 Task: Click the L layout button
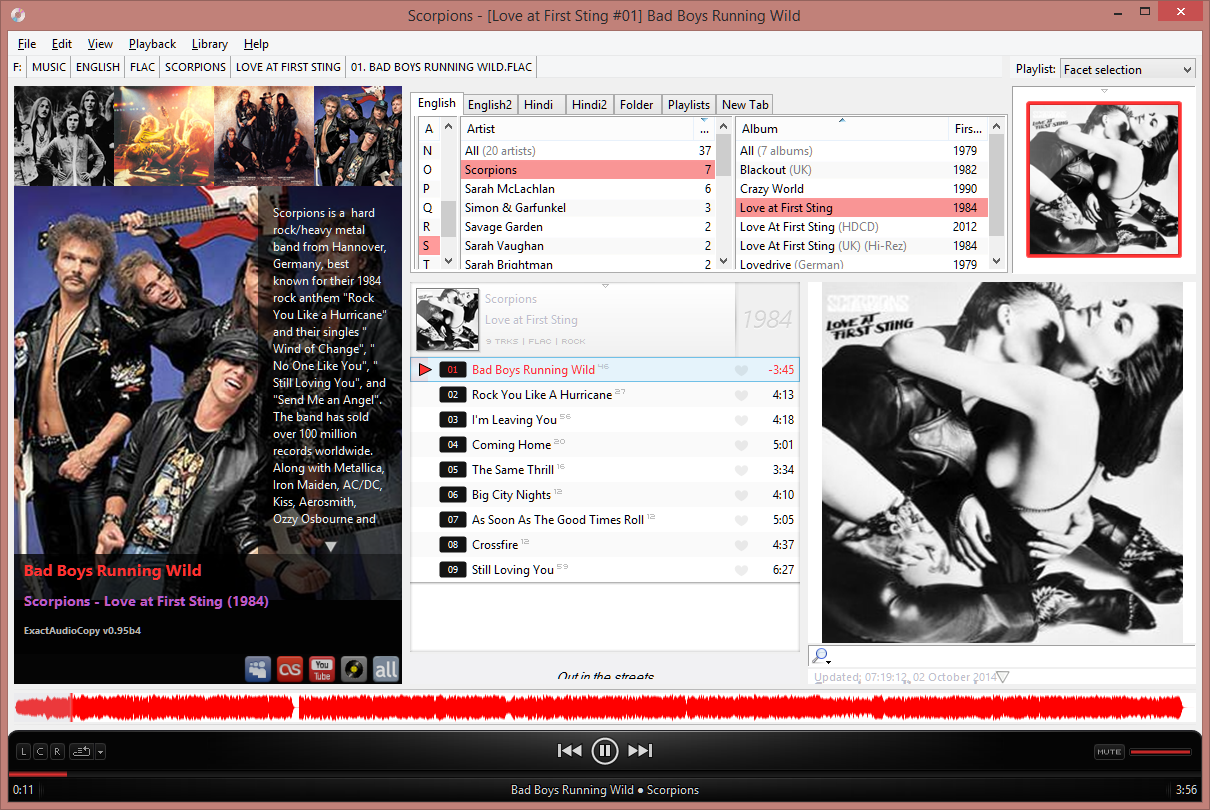(x=23, y=751)
